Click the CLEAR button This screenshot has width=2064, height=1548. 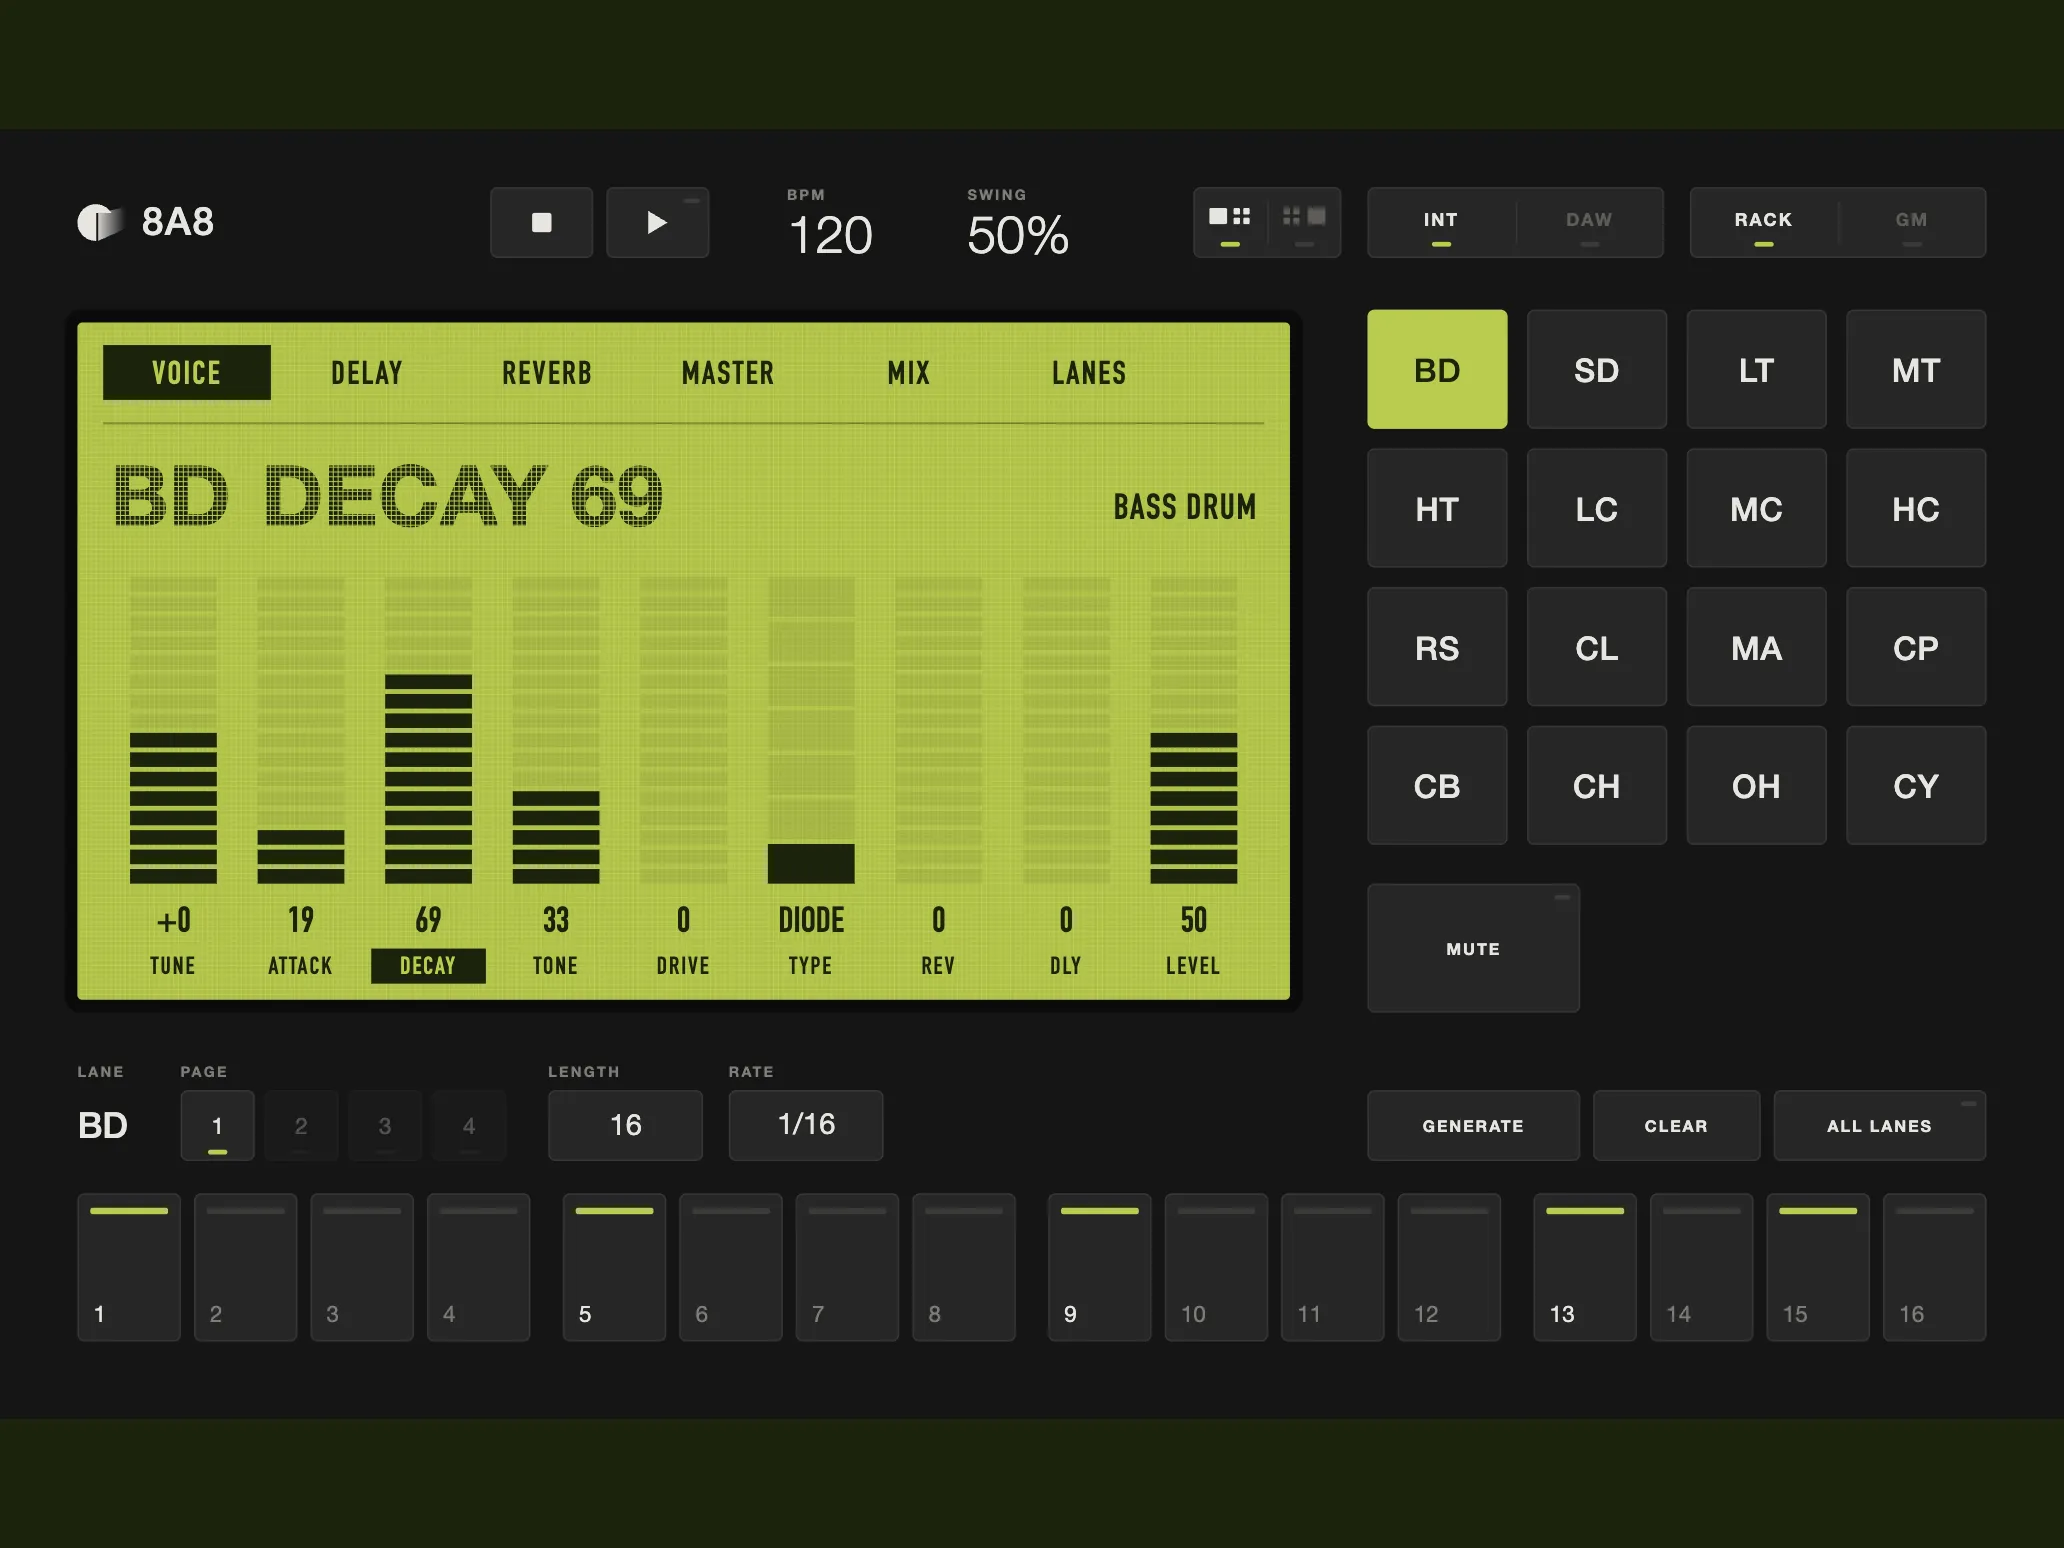click(x=1676, y=1125)
